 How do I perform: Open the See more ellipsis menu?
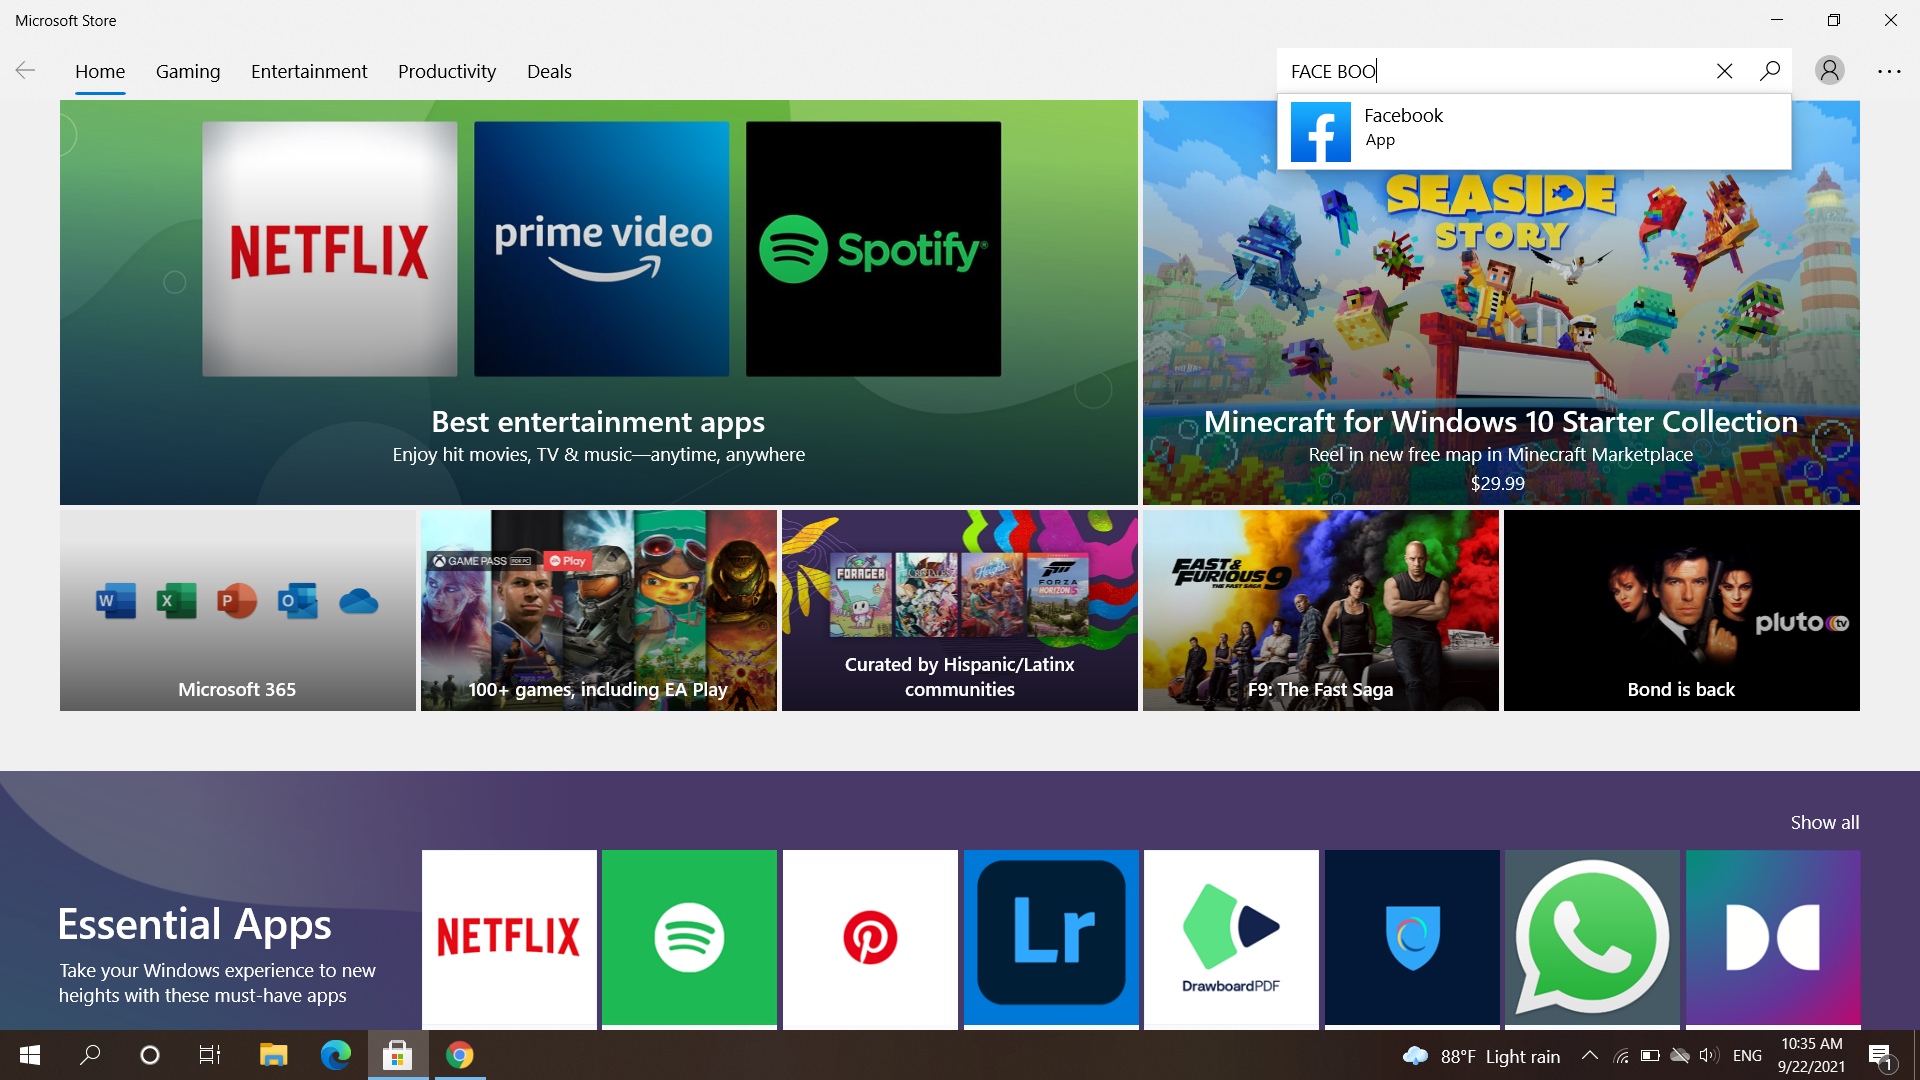click(x=1889, y=71)
